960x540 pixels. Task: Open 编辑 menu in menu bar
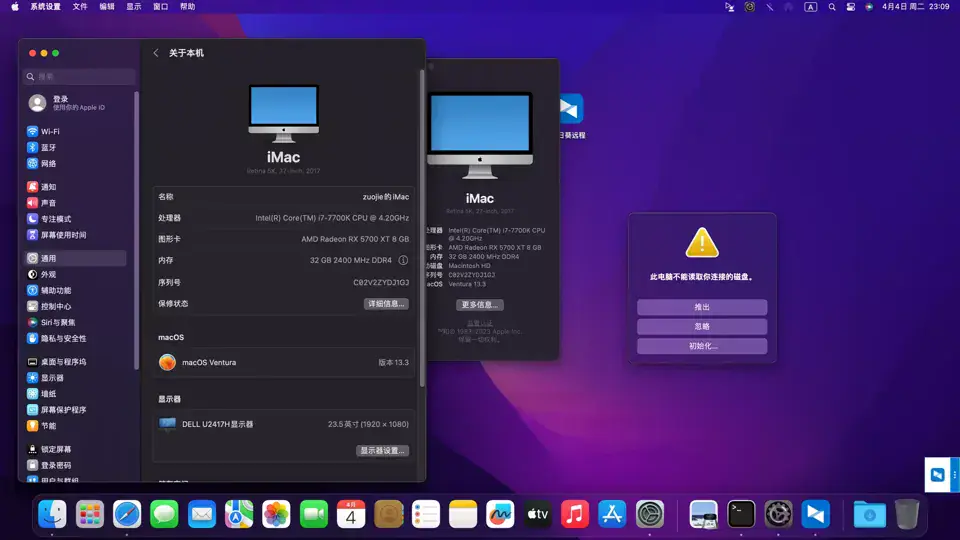pos(107,7)
